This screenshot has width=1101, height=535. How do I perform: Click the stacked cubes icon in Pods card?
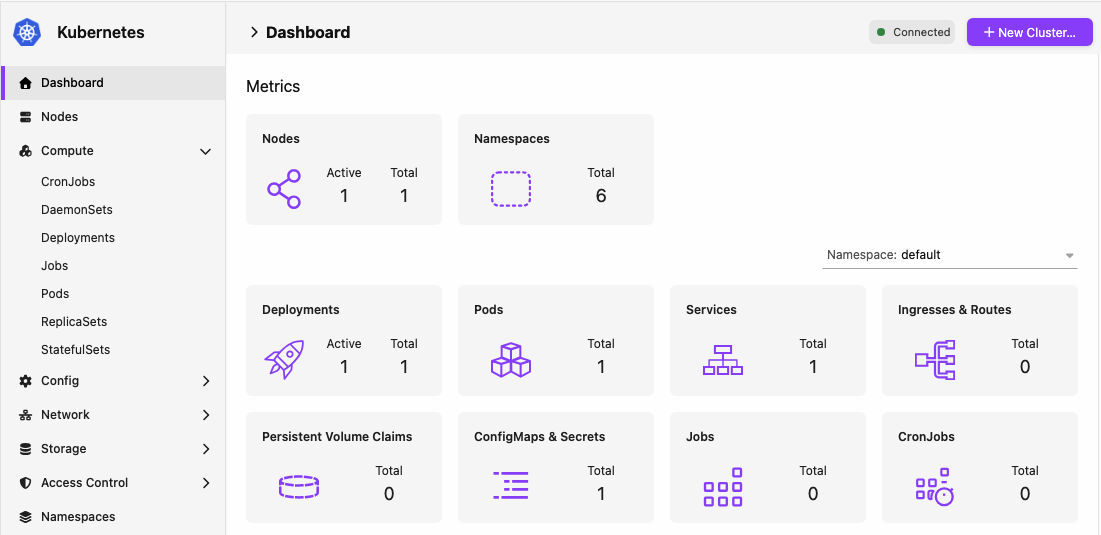point(510,359)
